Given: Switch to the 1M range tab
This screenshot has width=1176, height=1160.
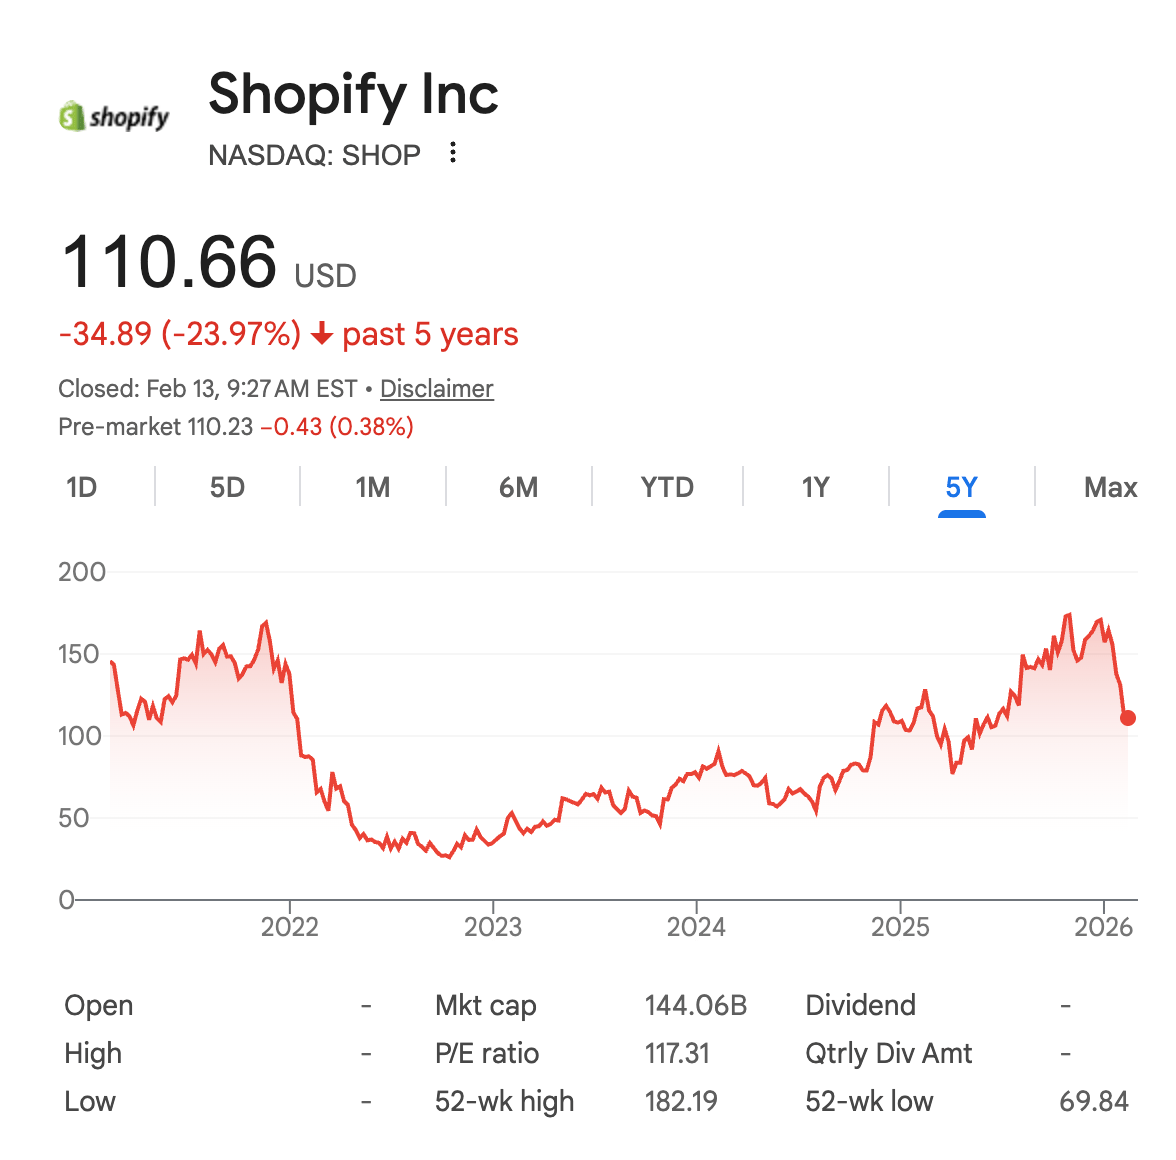Looking at the screenshot, I should 373,487.
